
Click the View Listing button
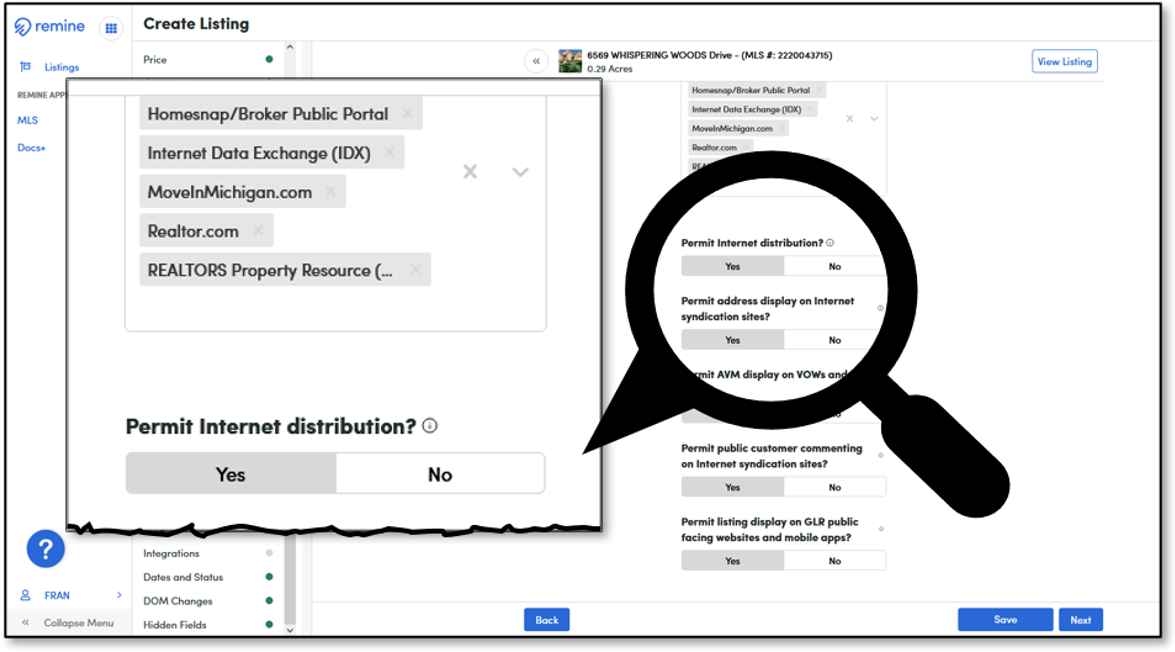coord(1064,61)
